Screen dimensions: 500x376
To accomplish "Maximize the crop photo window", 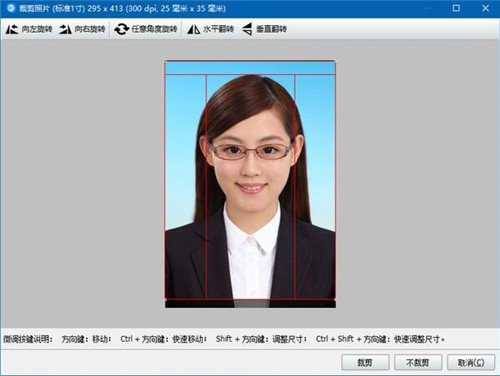I will pyautogui.click(x=456, y=8).
